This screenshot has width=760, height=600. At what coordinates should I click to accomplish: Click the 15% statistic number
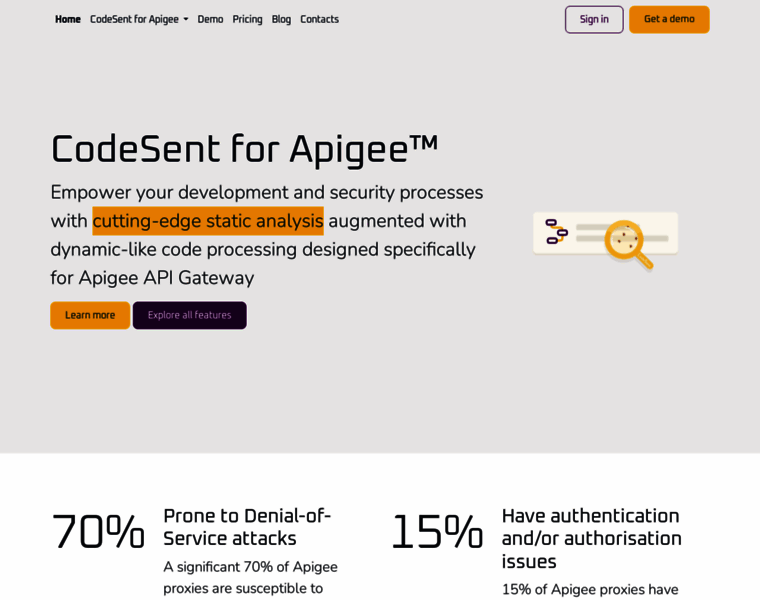pyautogui.click(x=436, y=532)
